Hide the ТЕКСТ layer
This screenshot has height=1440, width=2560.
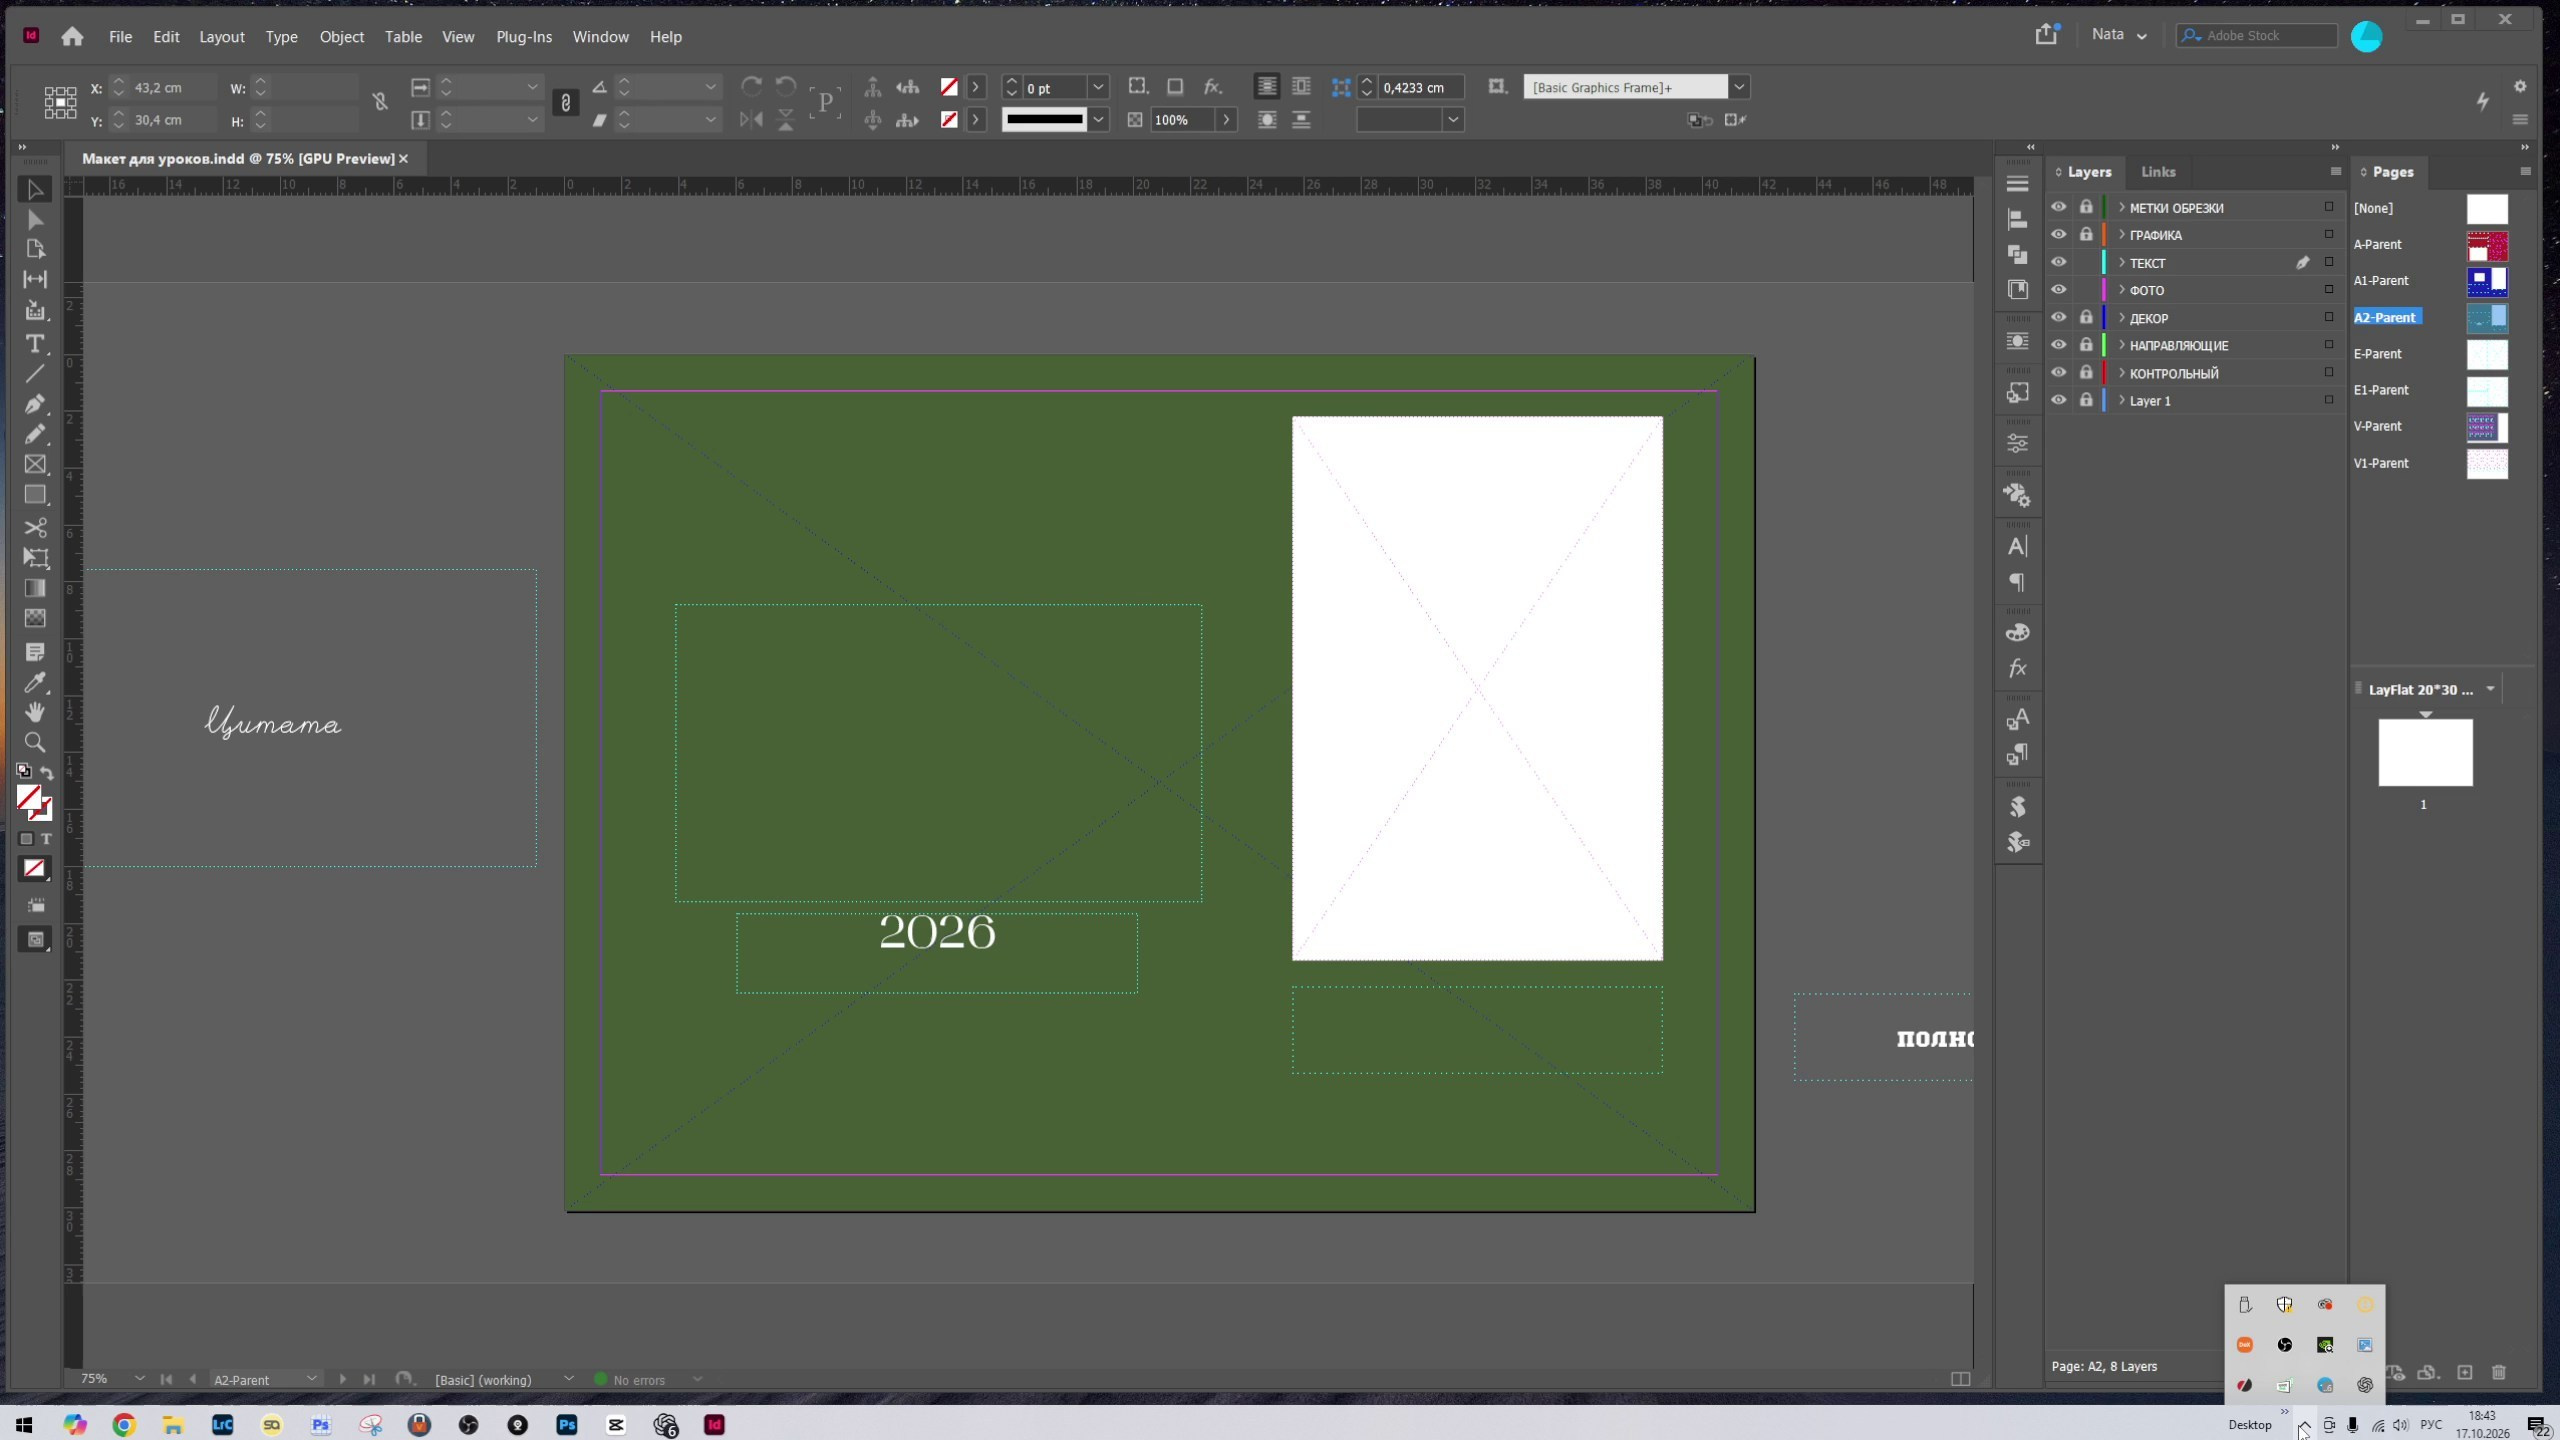(2058, 262)
